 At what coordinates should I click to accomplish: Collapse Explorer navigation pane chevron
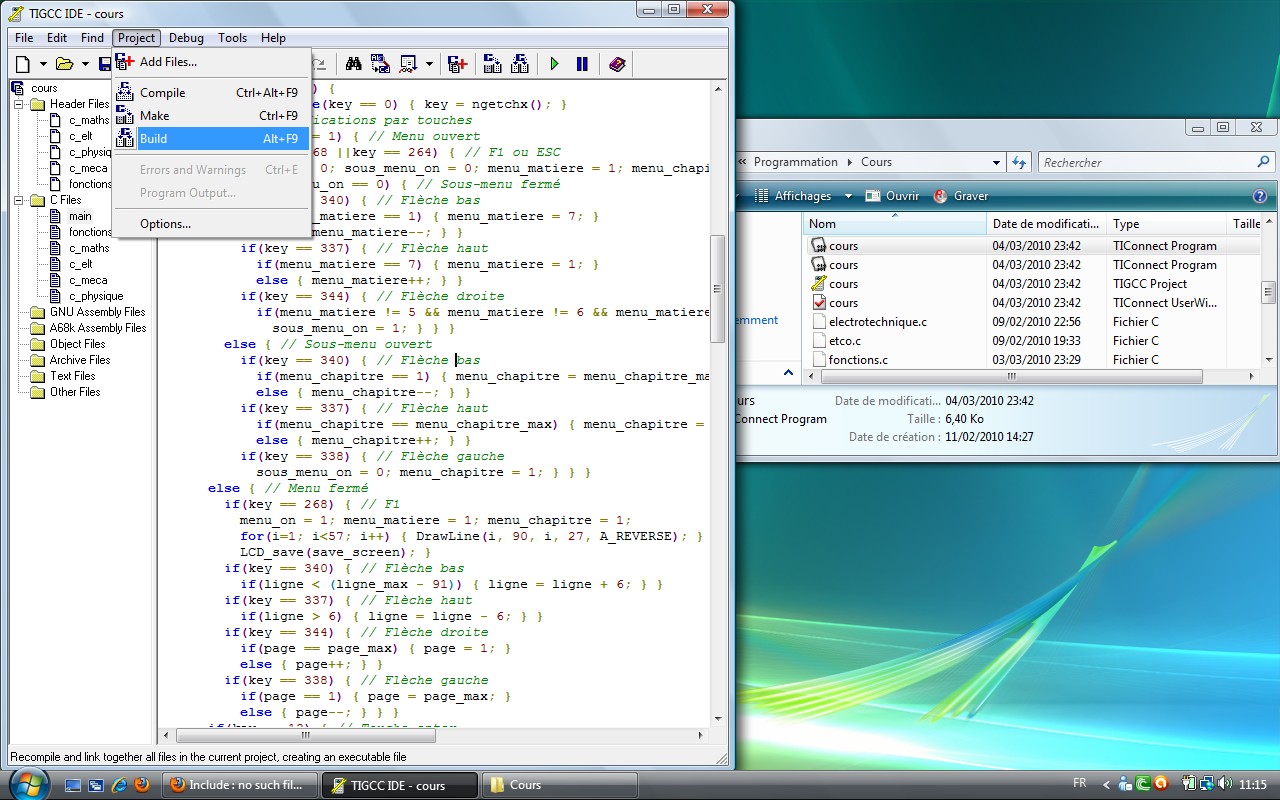(788, 373)
